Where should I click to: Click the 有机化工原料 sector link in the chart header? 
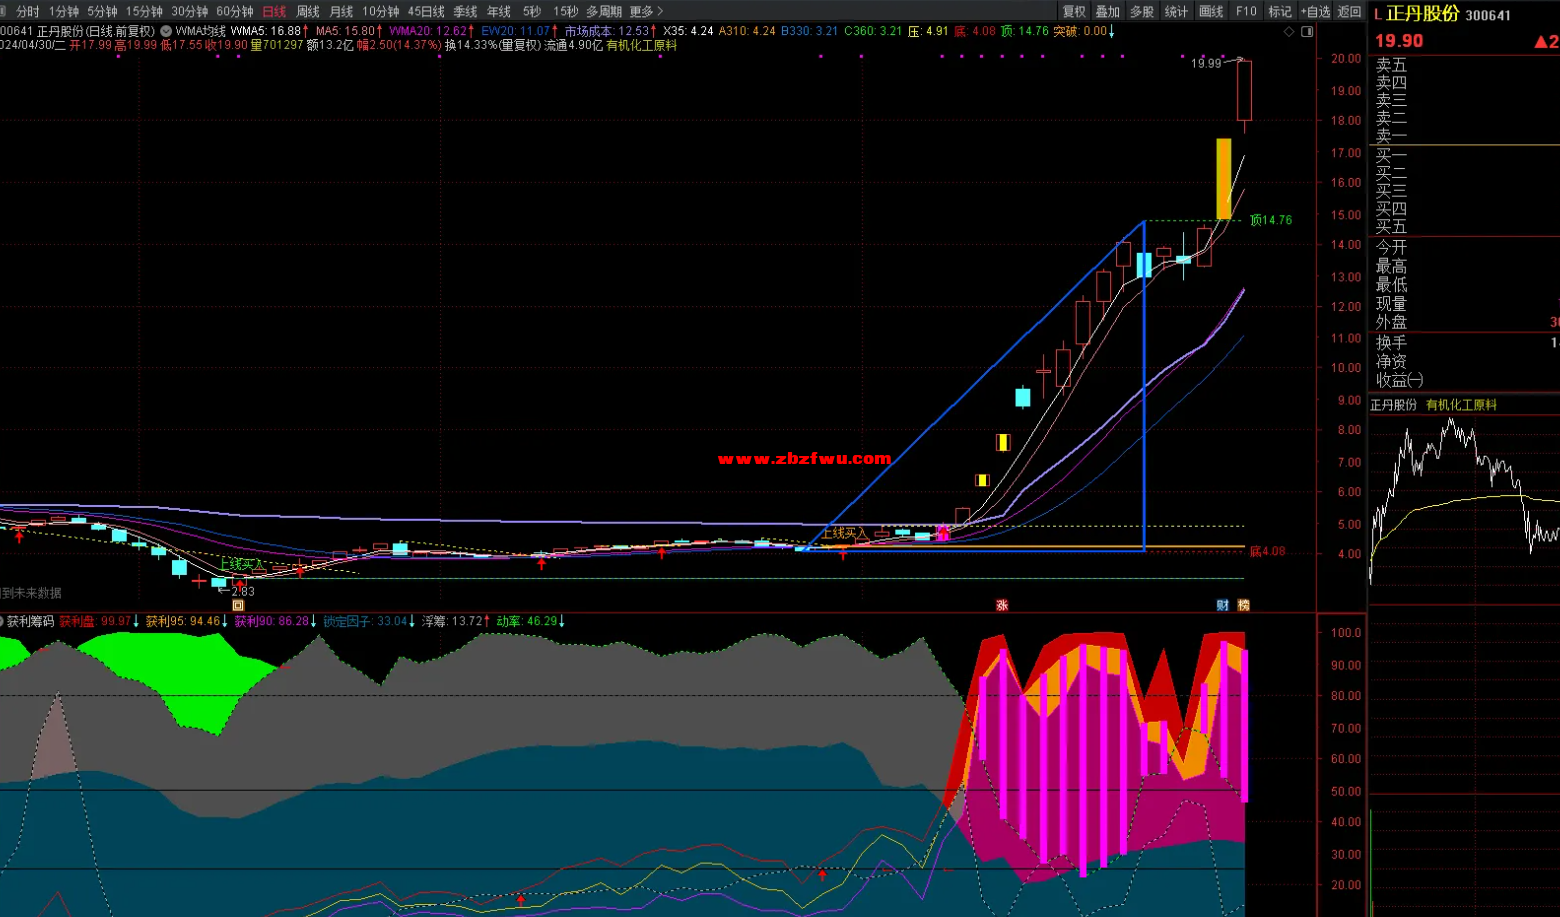[x=641, y=45]
